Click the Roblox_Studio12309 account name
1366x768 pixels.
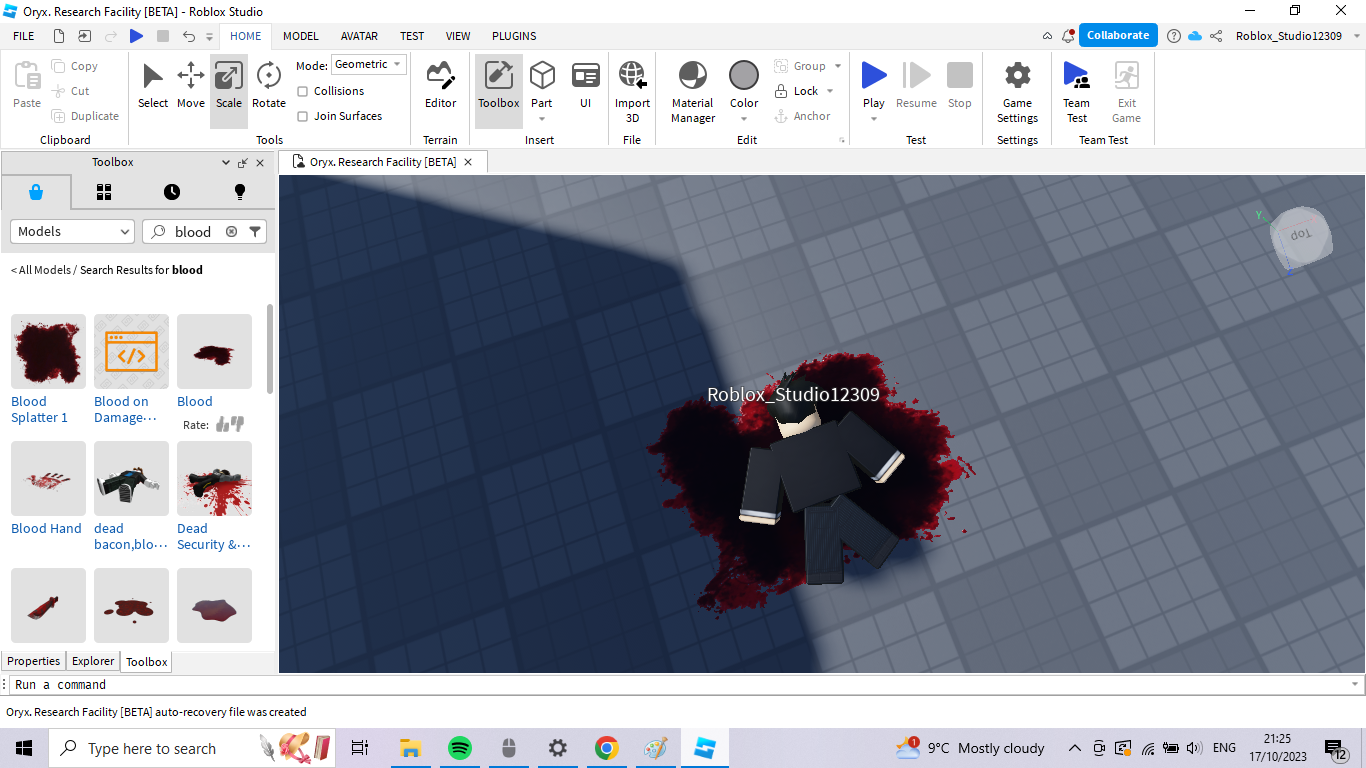click(1289, 36)
